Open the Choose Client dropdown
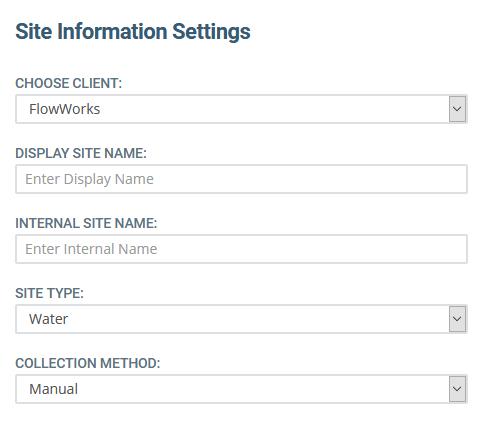Image resolution: width=483 pixels, height=428 pixels. (x=241, y=109)
